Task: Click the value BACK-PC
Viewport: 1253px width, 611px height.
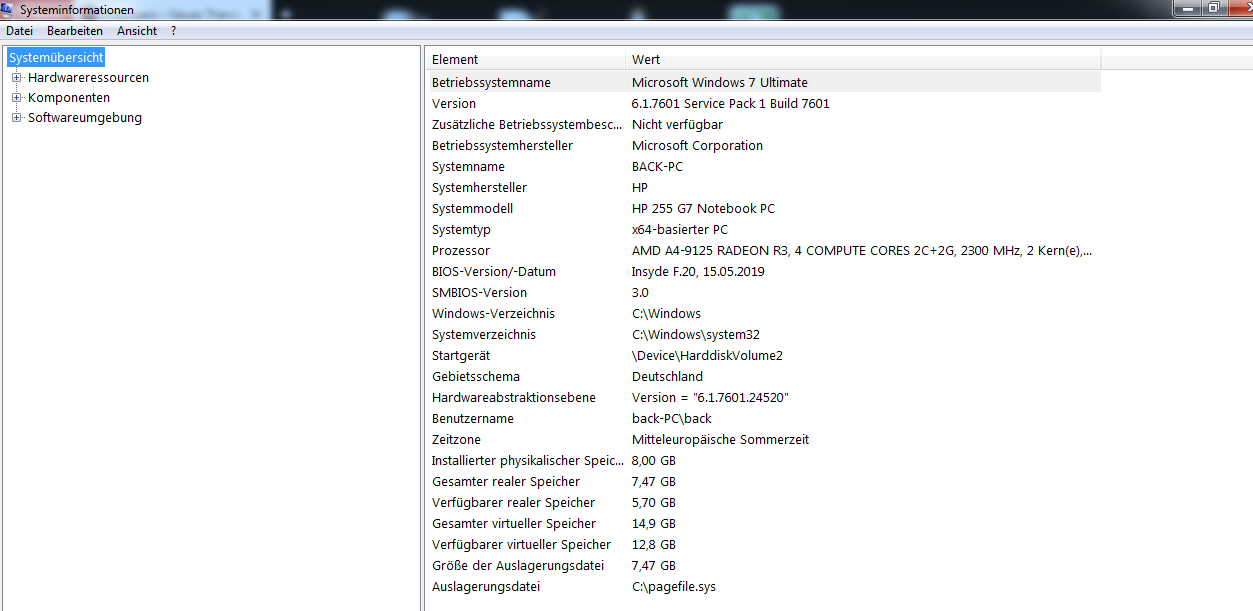Action: (x=657, y=166)
